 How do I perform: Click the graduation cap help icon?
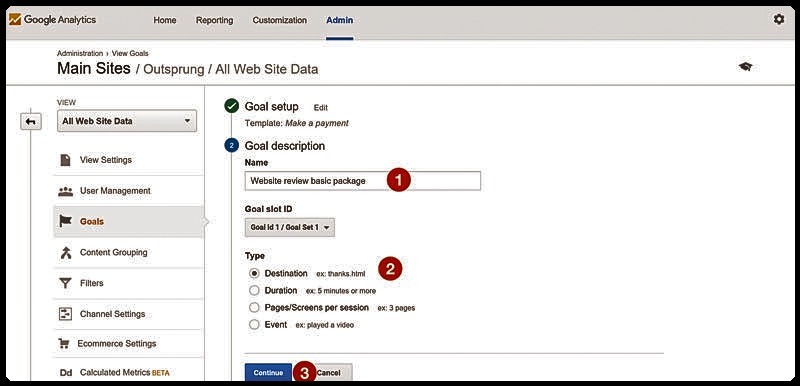click(x=745, y=67)
